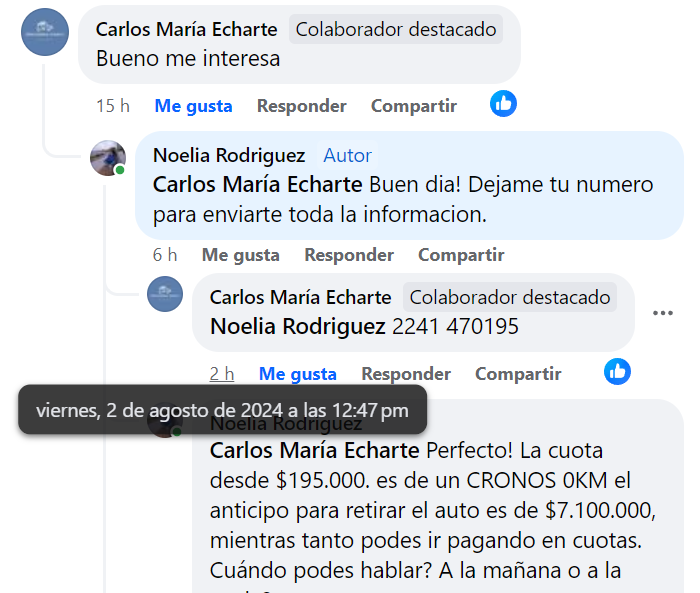Click Compartir under the phone number reply
700x593 pixels.
click(517, 374)
